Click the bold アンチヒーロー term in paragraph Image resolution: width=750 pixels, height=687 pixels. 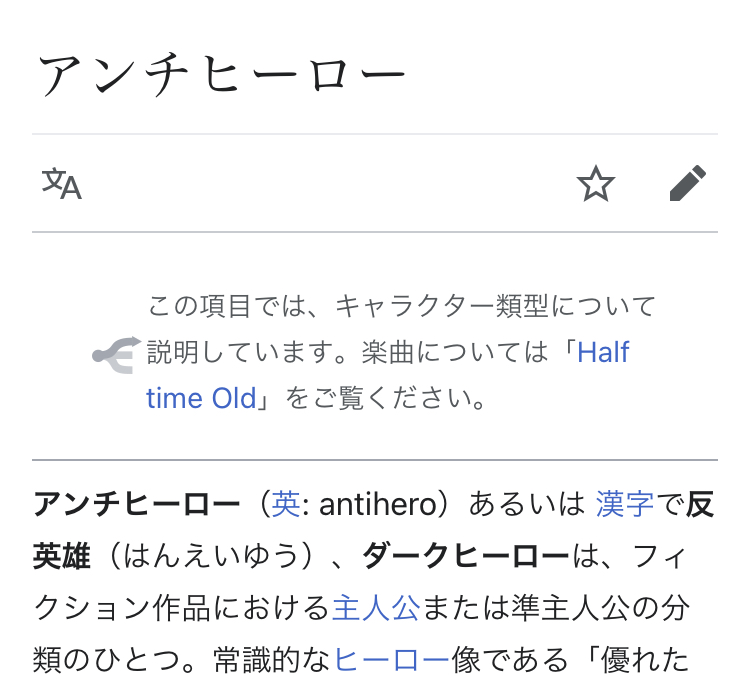click(136, 504)
